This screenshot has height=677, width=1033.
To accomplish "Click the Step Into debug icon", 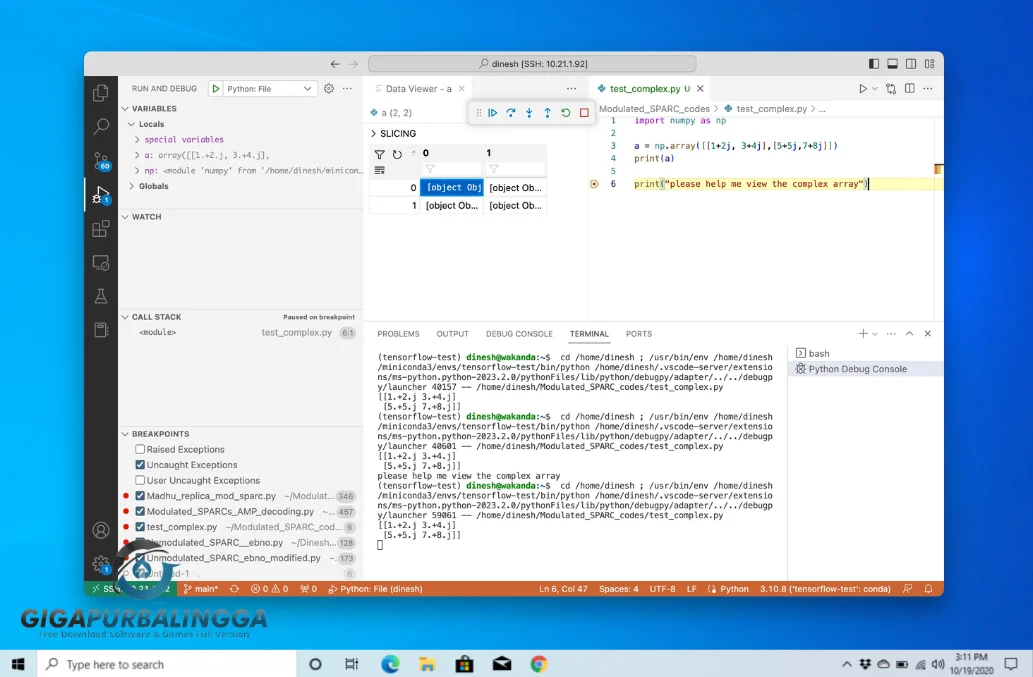I will [x=529, y=112].
